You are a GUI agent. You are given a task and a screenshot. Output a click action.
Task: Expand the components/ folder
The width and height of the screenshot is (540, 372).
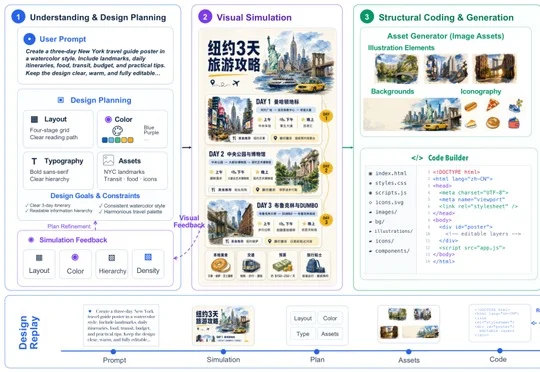pyautogui.click(x=390, y=251)
